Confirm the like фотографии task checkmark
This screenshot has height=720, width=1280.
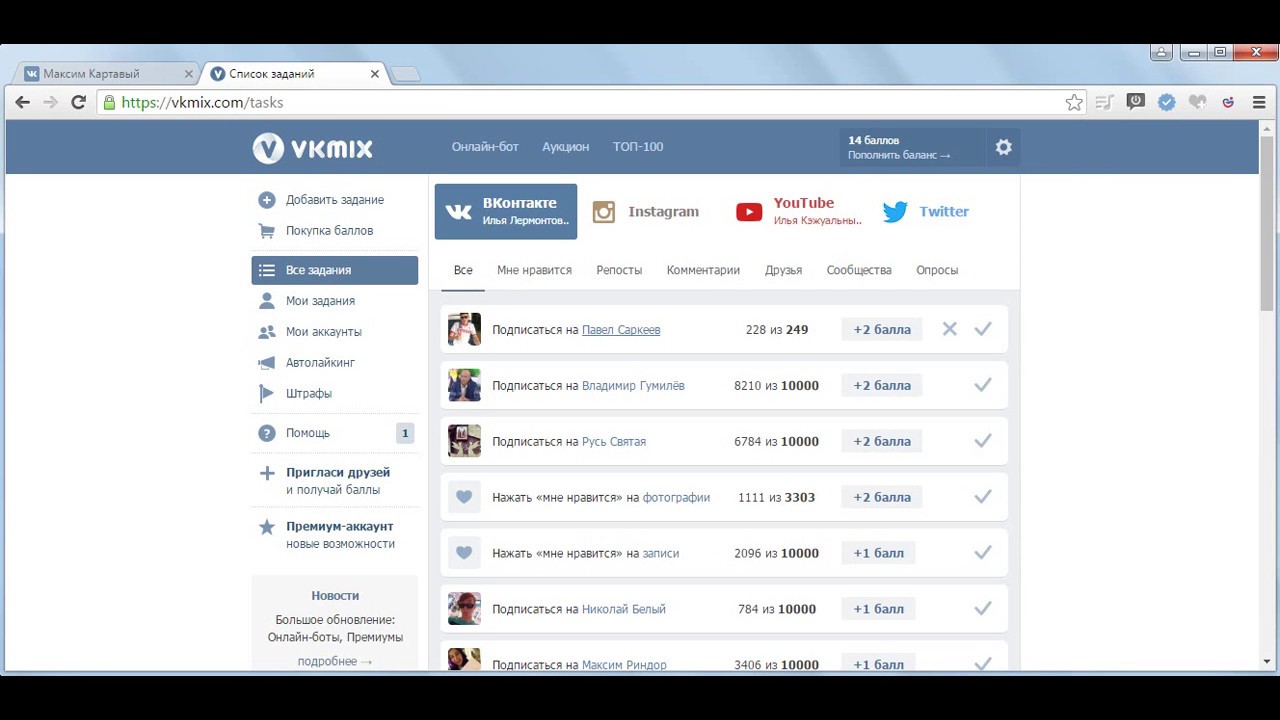point(983,497)
